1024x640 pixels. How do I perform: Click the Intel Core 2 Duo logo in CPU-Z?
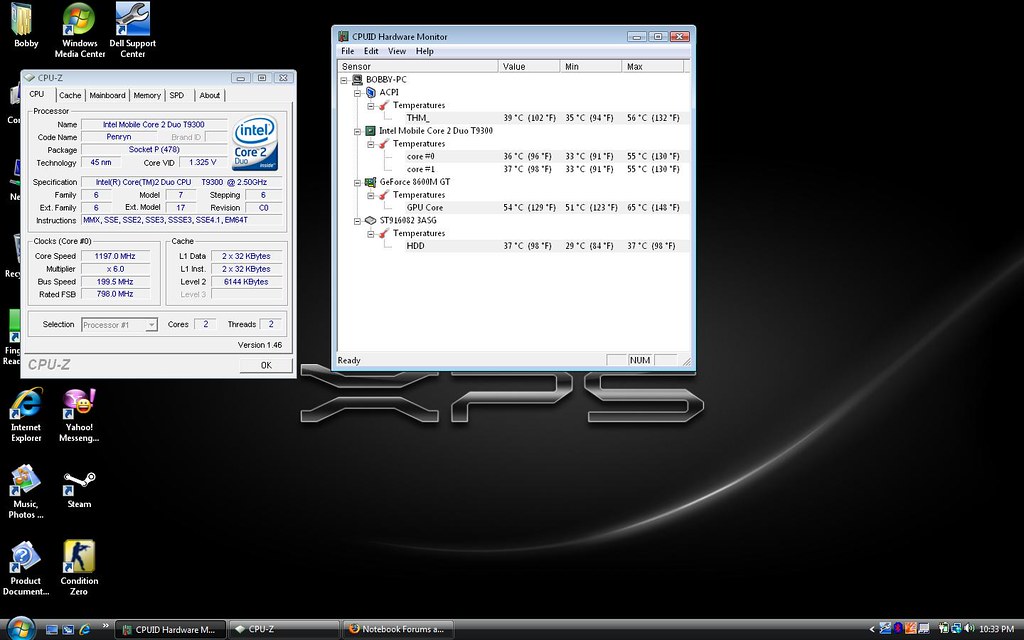point(255,144)
